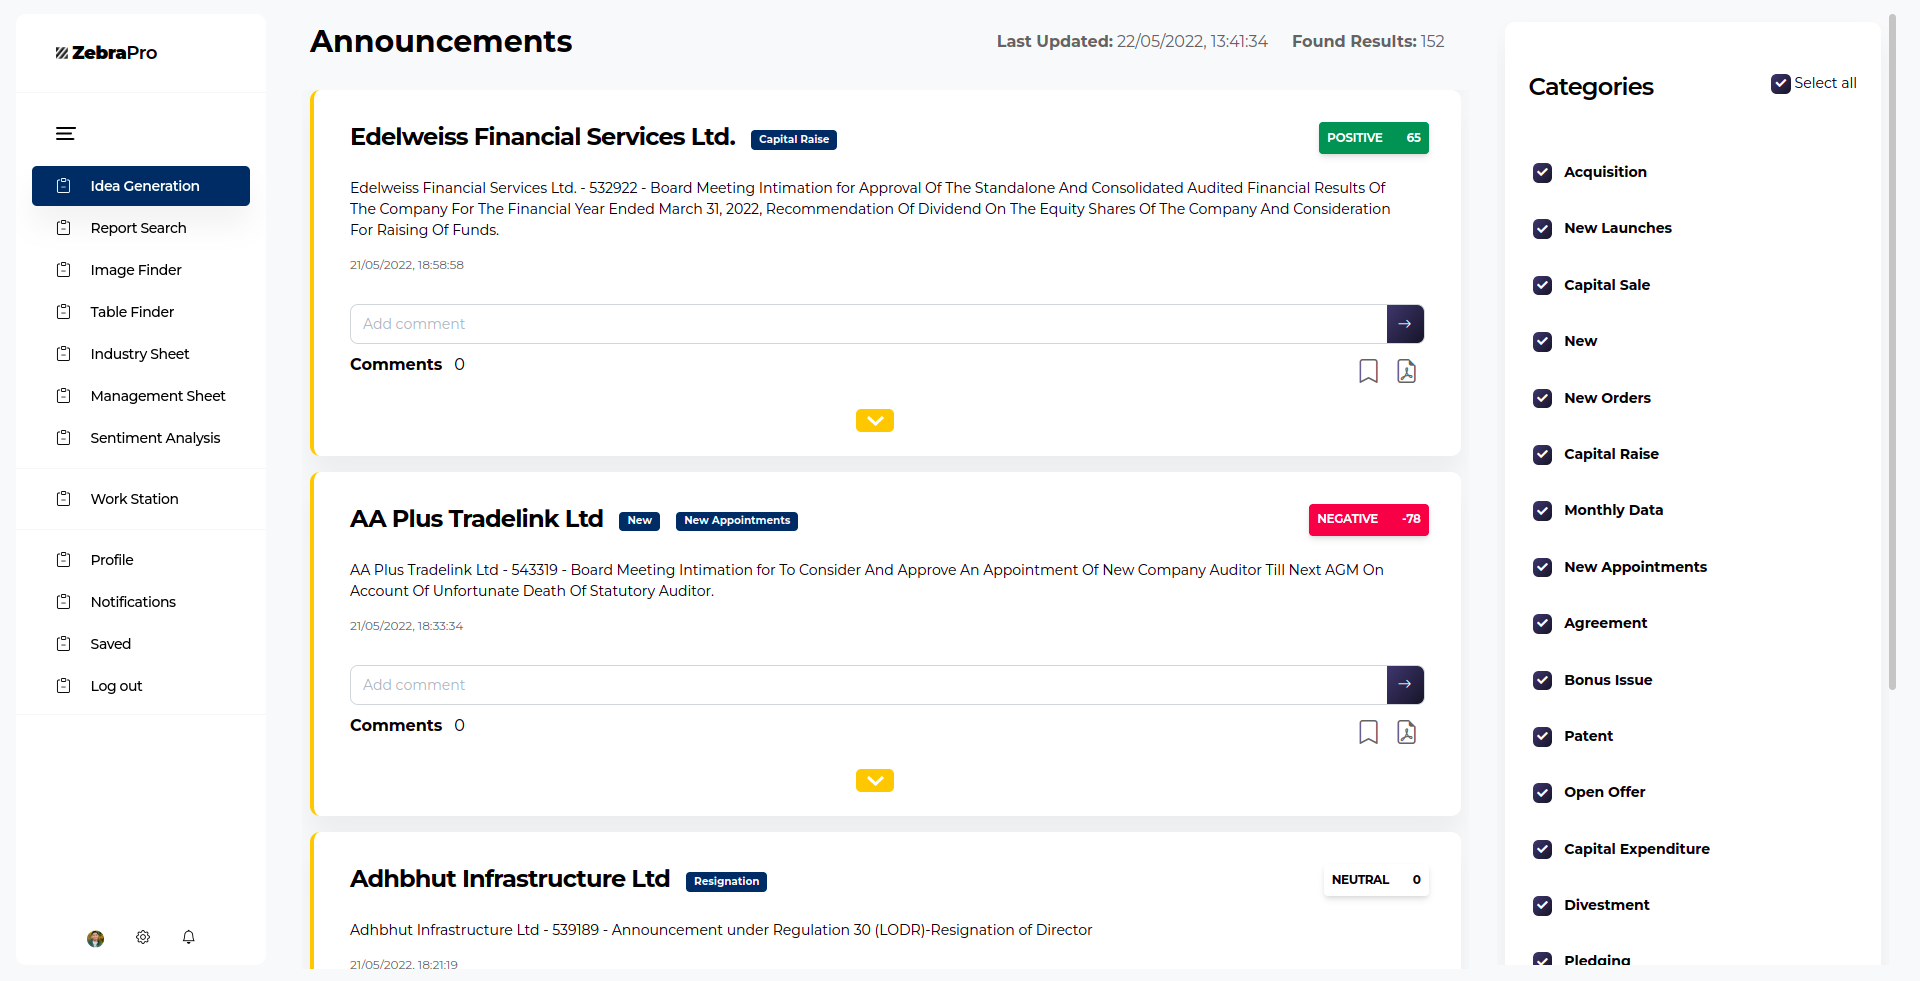Click the hamburger menu icon in sidebar
The width and height of the screenshot is (1920, 981).
coord(66,134)
